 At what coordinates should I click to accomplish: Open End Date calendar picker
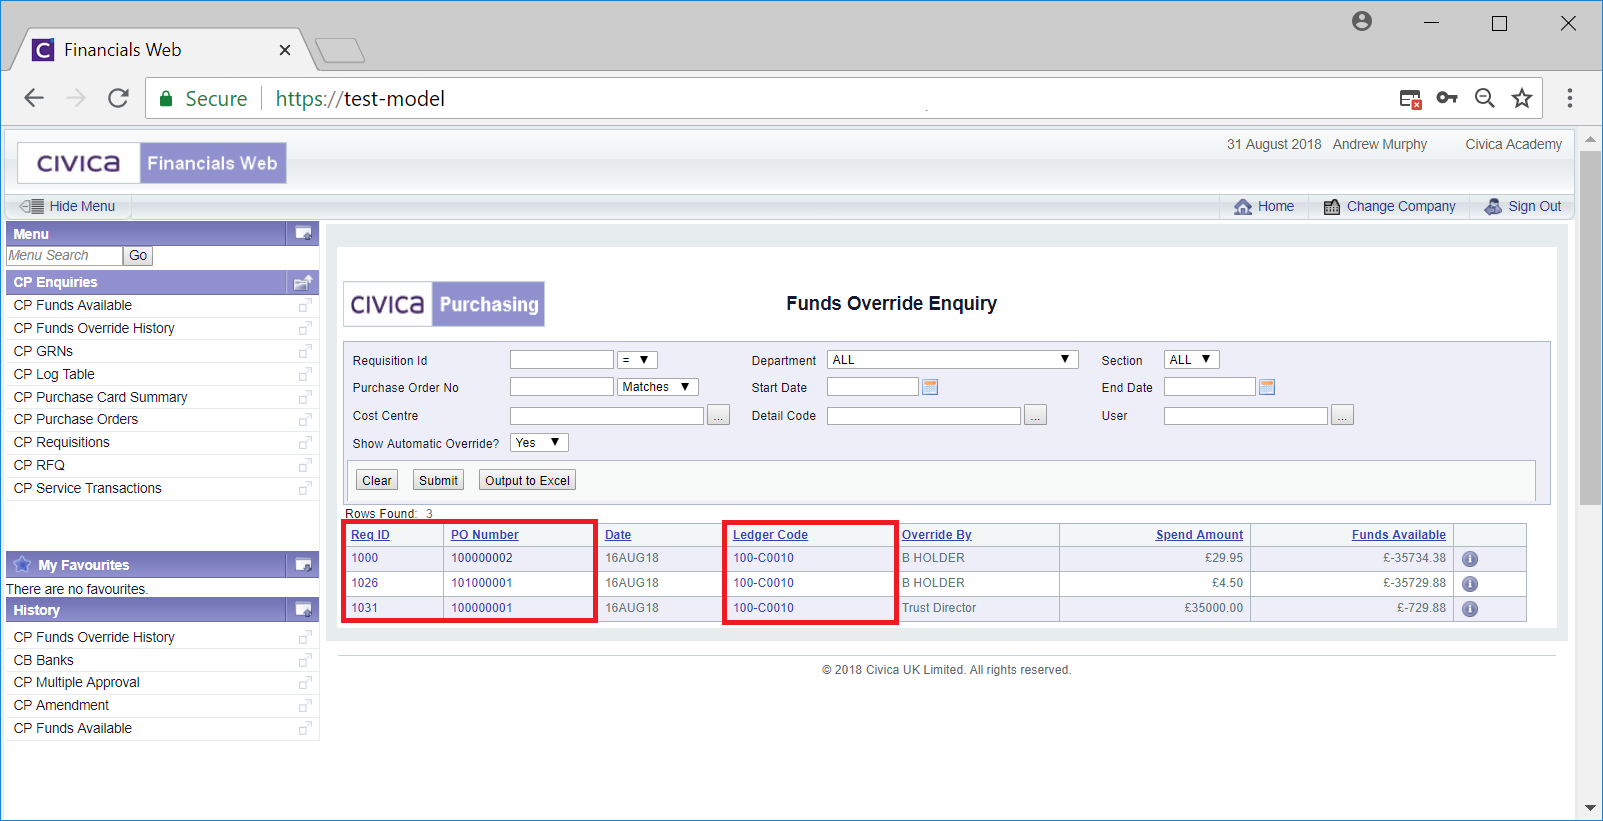1267,387
